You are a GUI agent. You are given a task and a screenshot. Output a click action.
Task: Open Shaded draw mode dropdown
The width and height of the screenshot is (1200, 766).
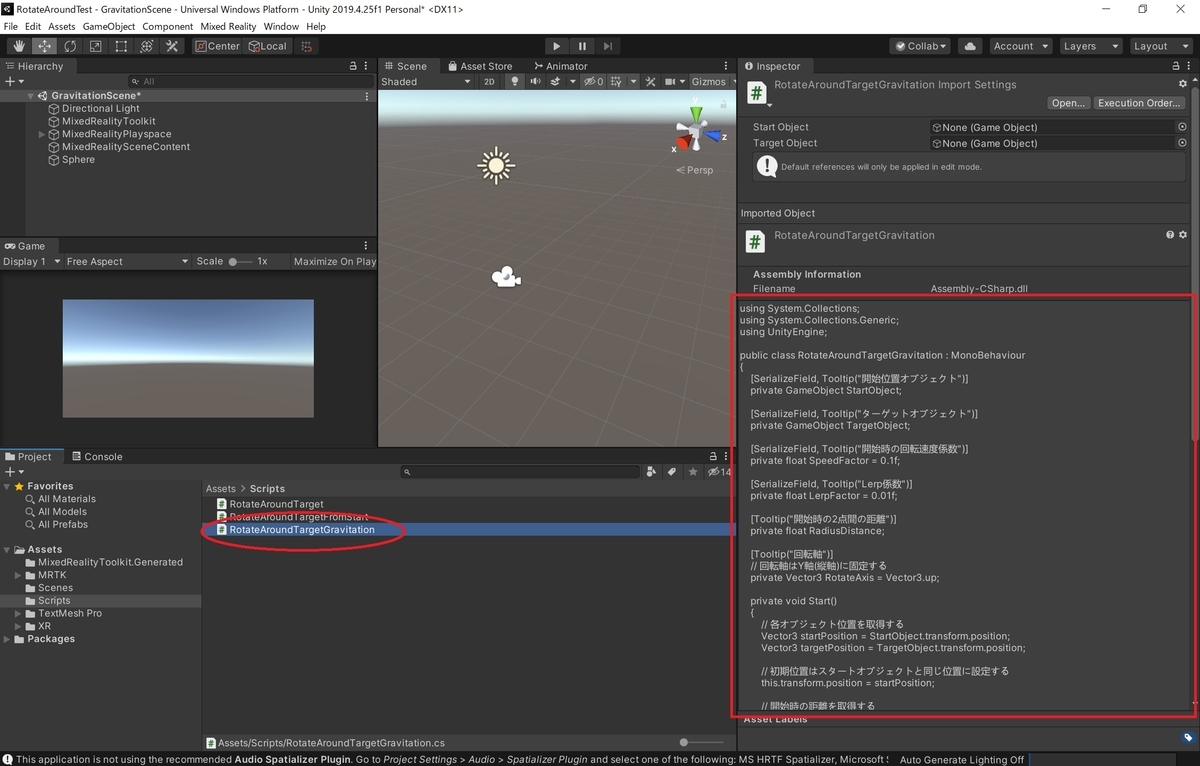tap(425, 82)
